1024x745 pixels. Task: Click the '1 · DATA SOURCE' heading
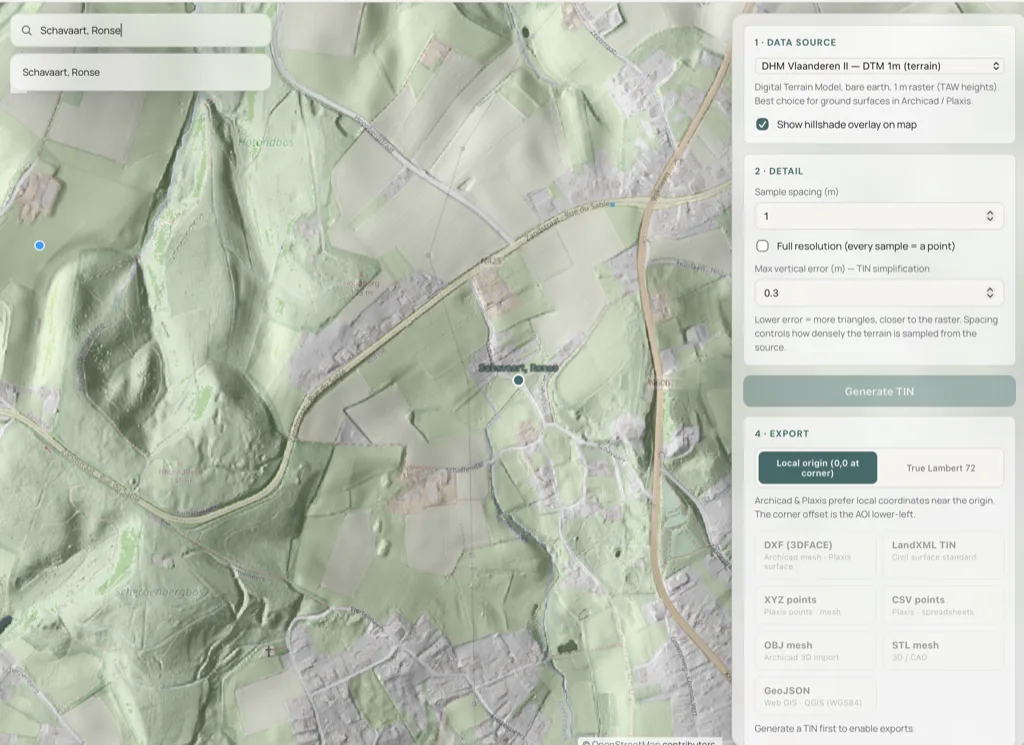795,42
